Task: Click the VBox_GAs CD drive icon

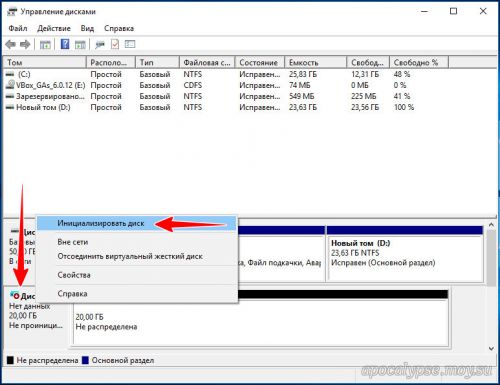Action: tap(10, 85)
